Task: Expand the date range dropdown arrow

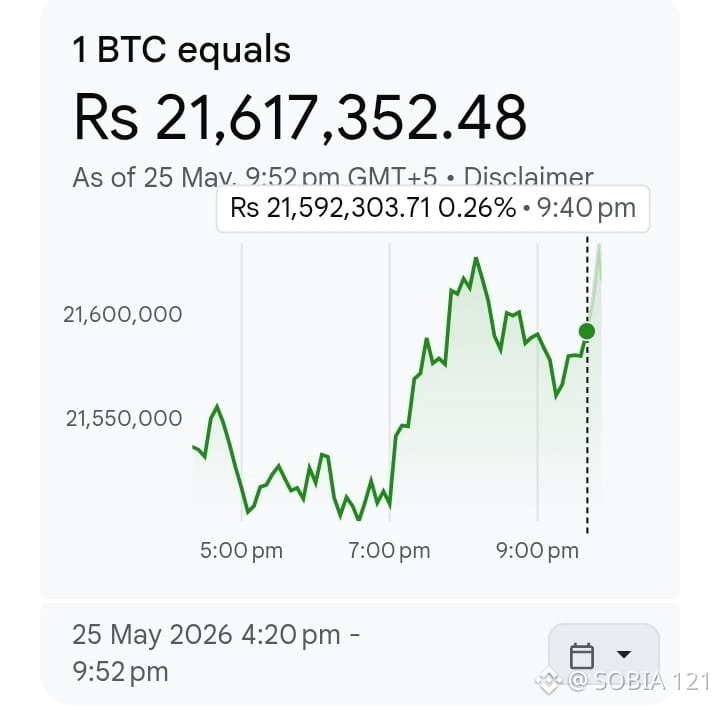Action: pyautogui.click(x=624, y=654)
